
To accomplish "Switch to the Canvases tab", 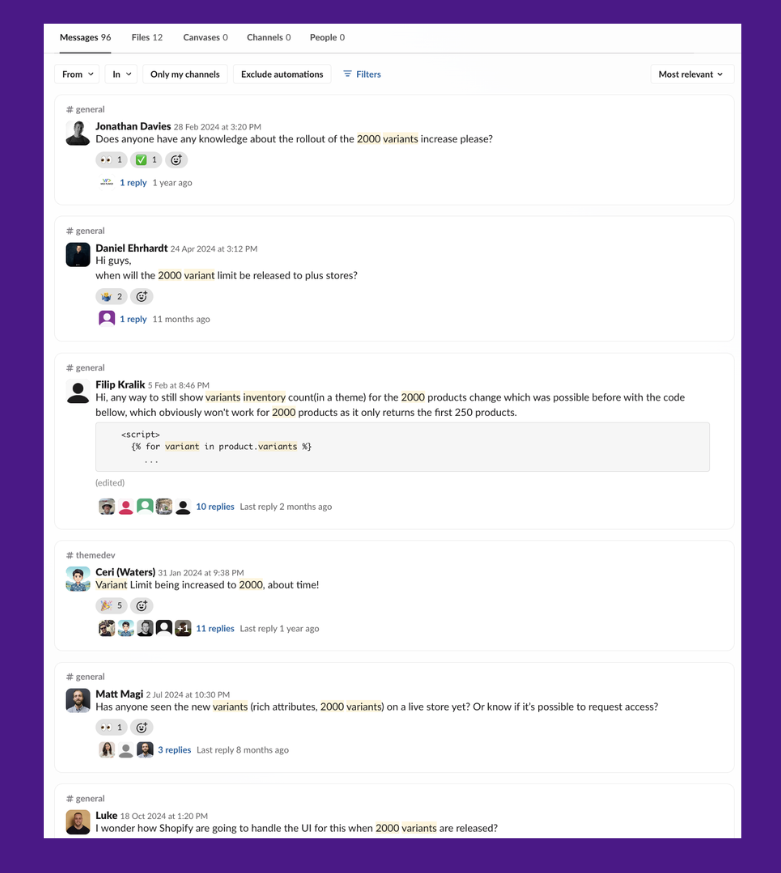I will click(x=205, y=37).
